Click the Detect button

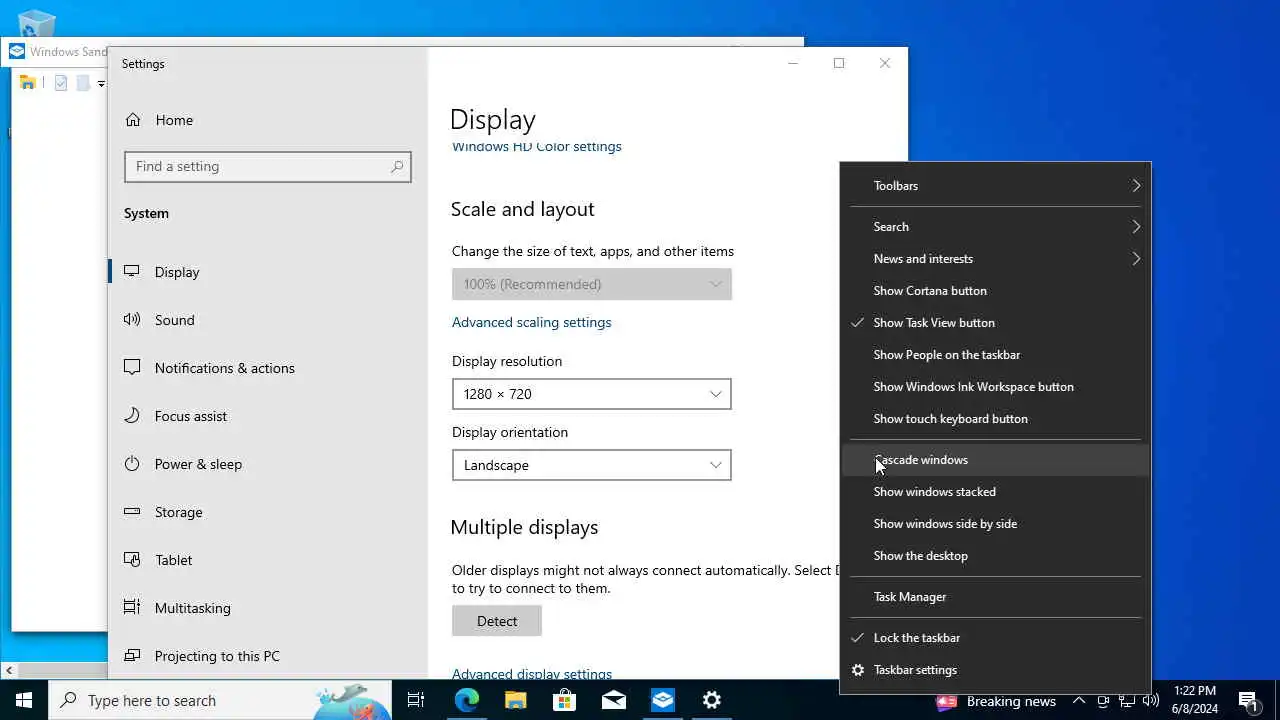pyautogui.click(x=497, y=621)
